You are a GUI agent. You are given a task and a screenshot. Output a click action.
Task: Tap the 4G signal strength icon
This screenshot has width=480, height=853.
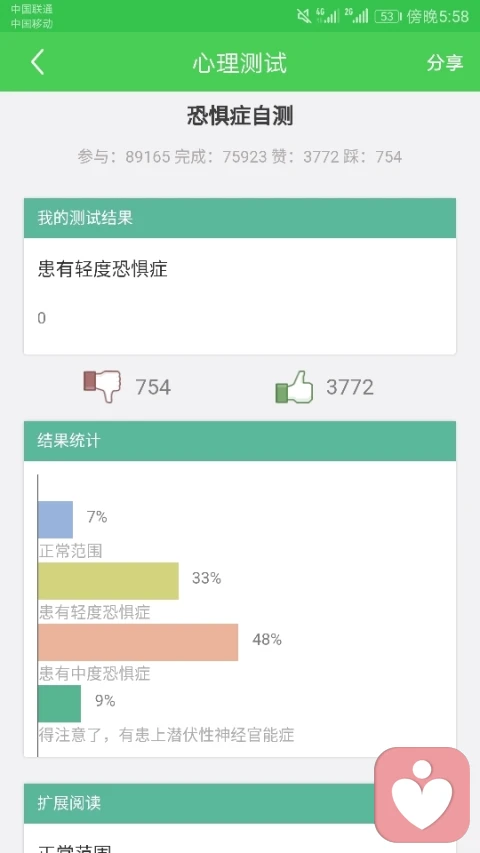[x=327, y=16]
